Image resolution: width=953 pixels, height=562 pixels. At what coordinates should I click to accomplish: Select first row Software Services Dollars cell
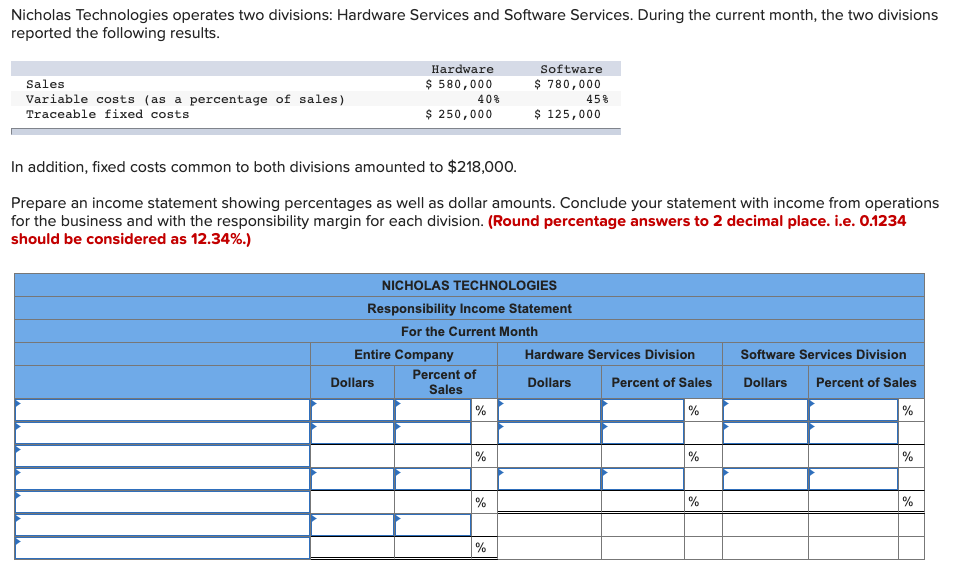[765, 410]
